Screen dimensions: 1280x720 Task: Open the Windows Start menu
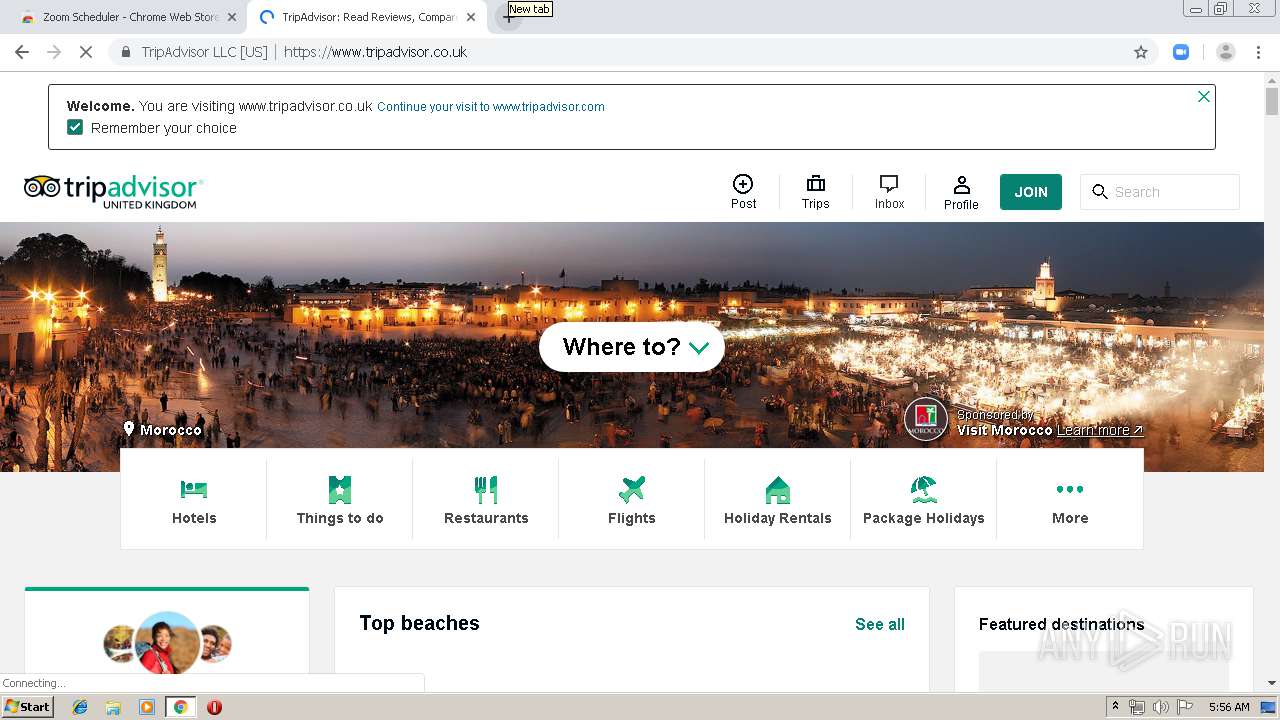coord(28,707)
